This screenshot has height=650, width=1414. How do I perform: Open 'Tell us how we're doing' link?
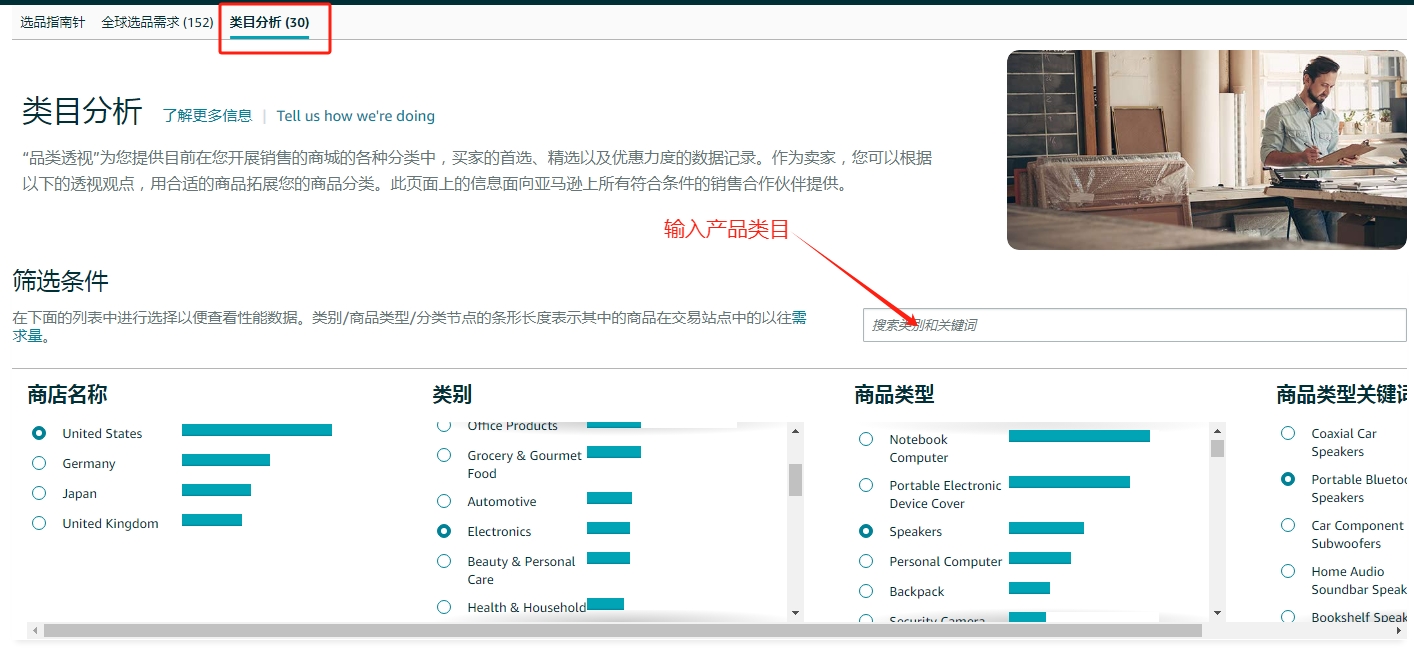[355, 116]
